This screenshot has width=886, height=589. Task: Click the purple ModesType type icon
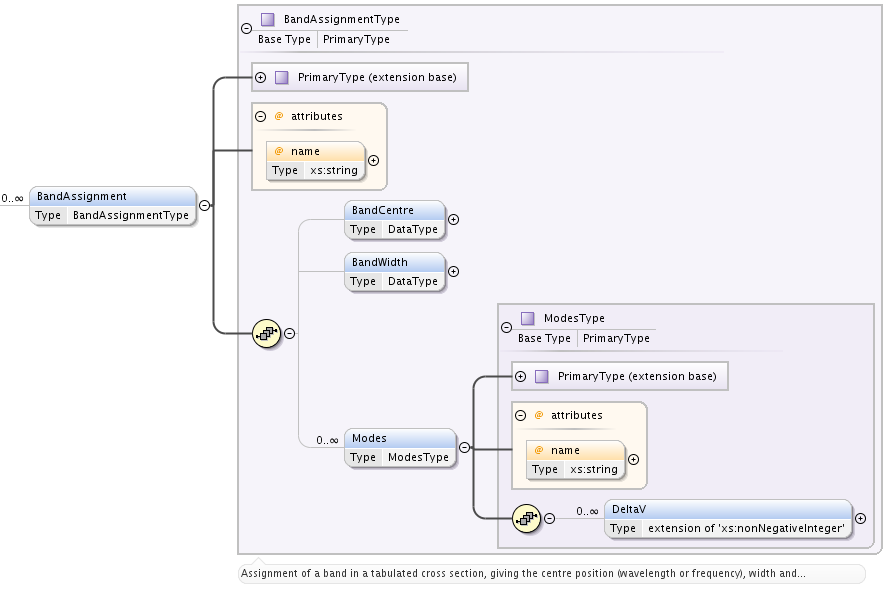coord(528,318)
